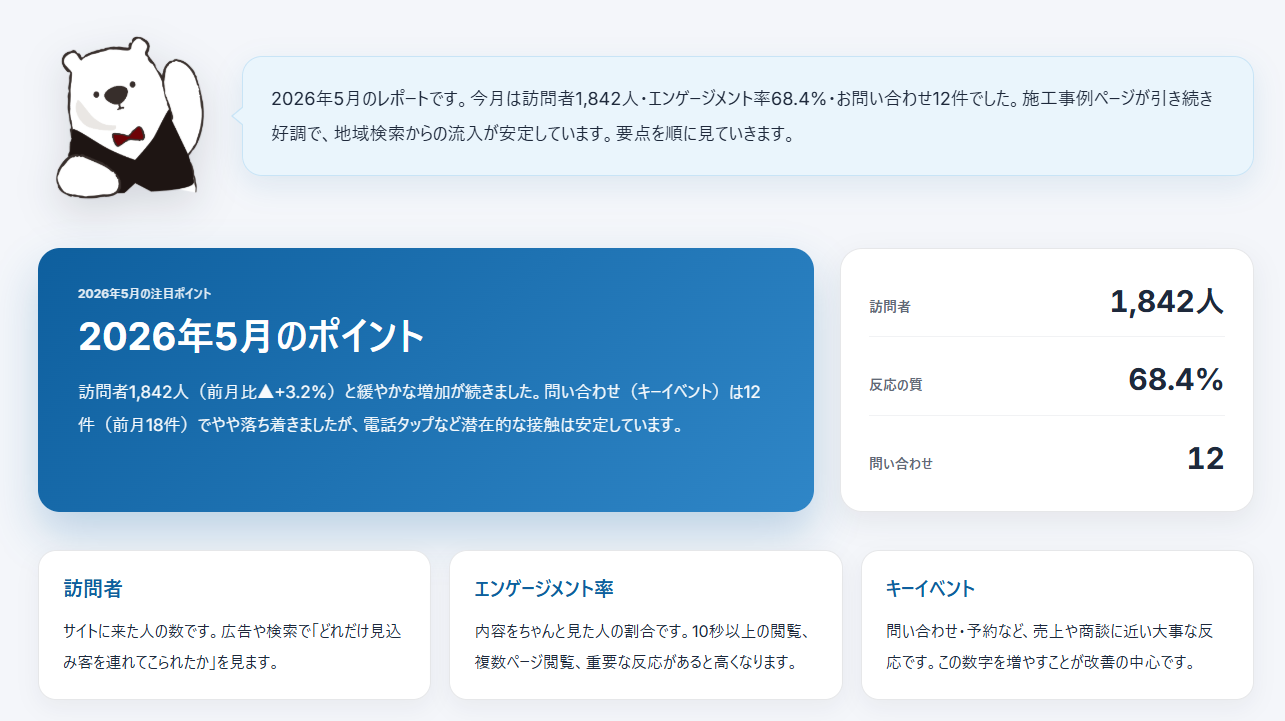Click the エンゲージメント率 card title
Viewport: 1285px width, 721px height.
544,589
